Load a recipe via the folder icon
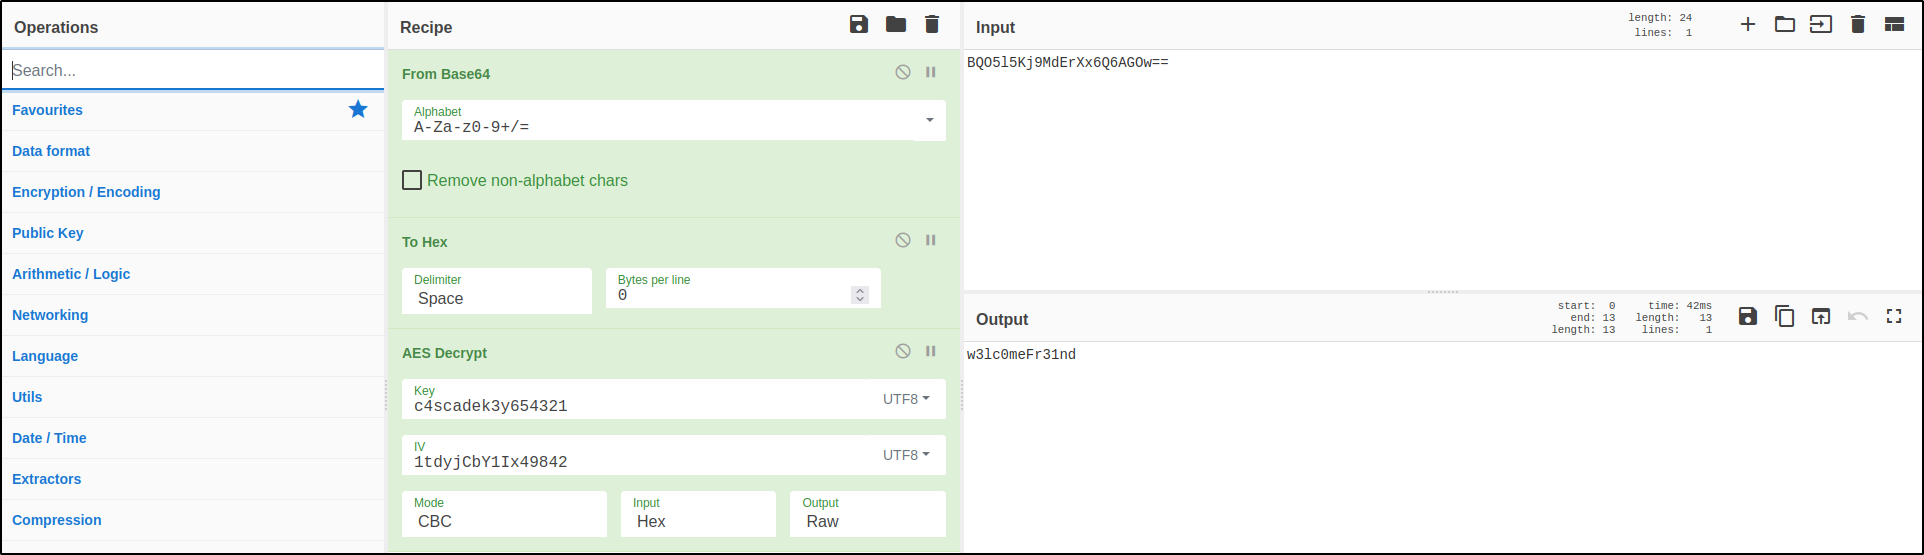This screenshot has height=555, width=1924. 896,25
